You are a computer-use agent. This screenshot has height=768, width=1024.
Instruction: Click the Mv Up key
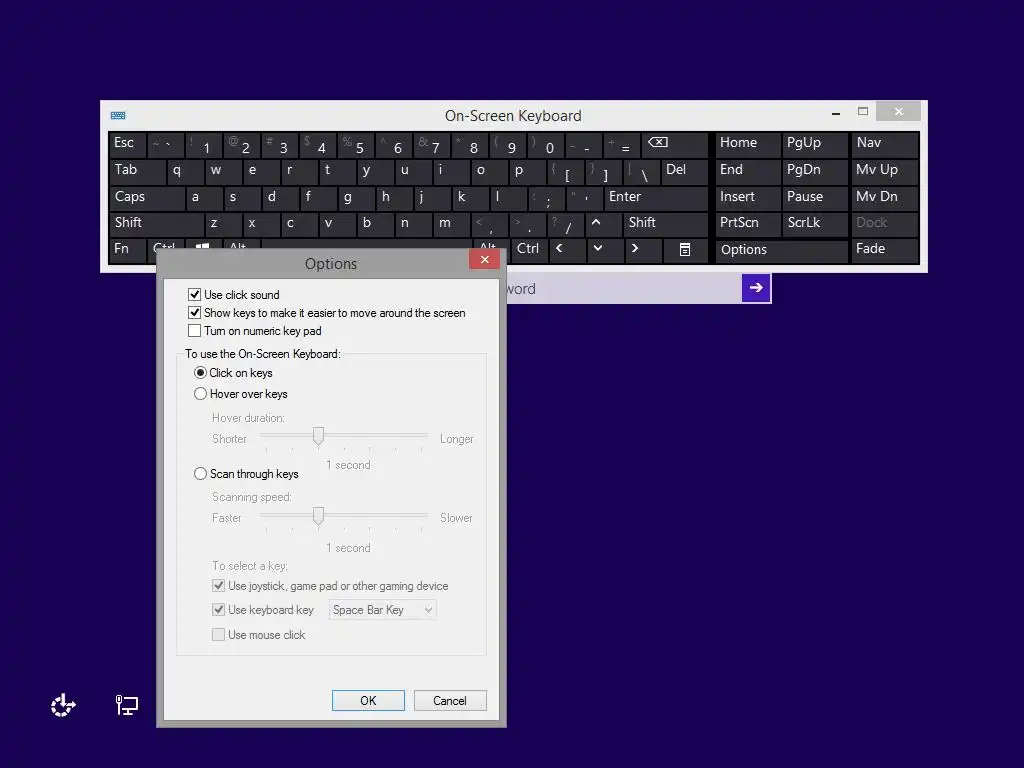coord(884,170)
